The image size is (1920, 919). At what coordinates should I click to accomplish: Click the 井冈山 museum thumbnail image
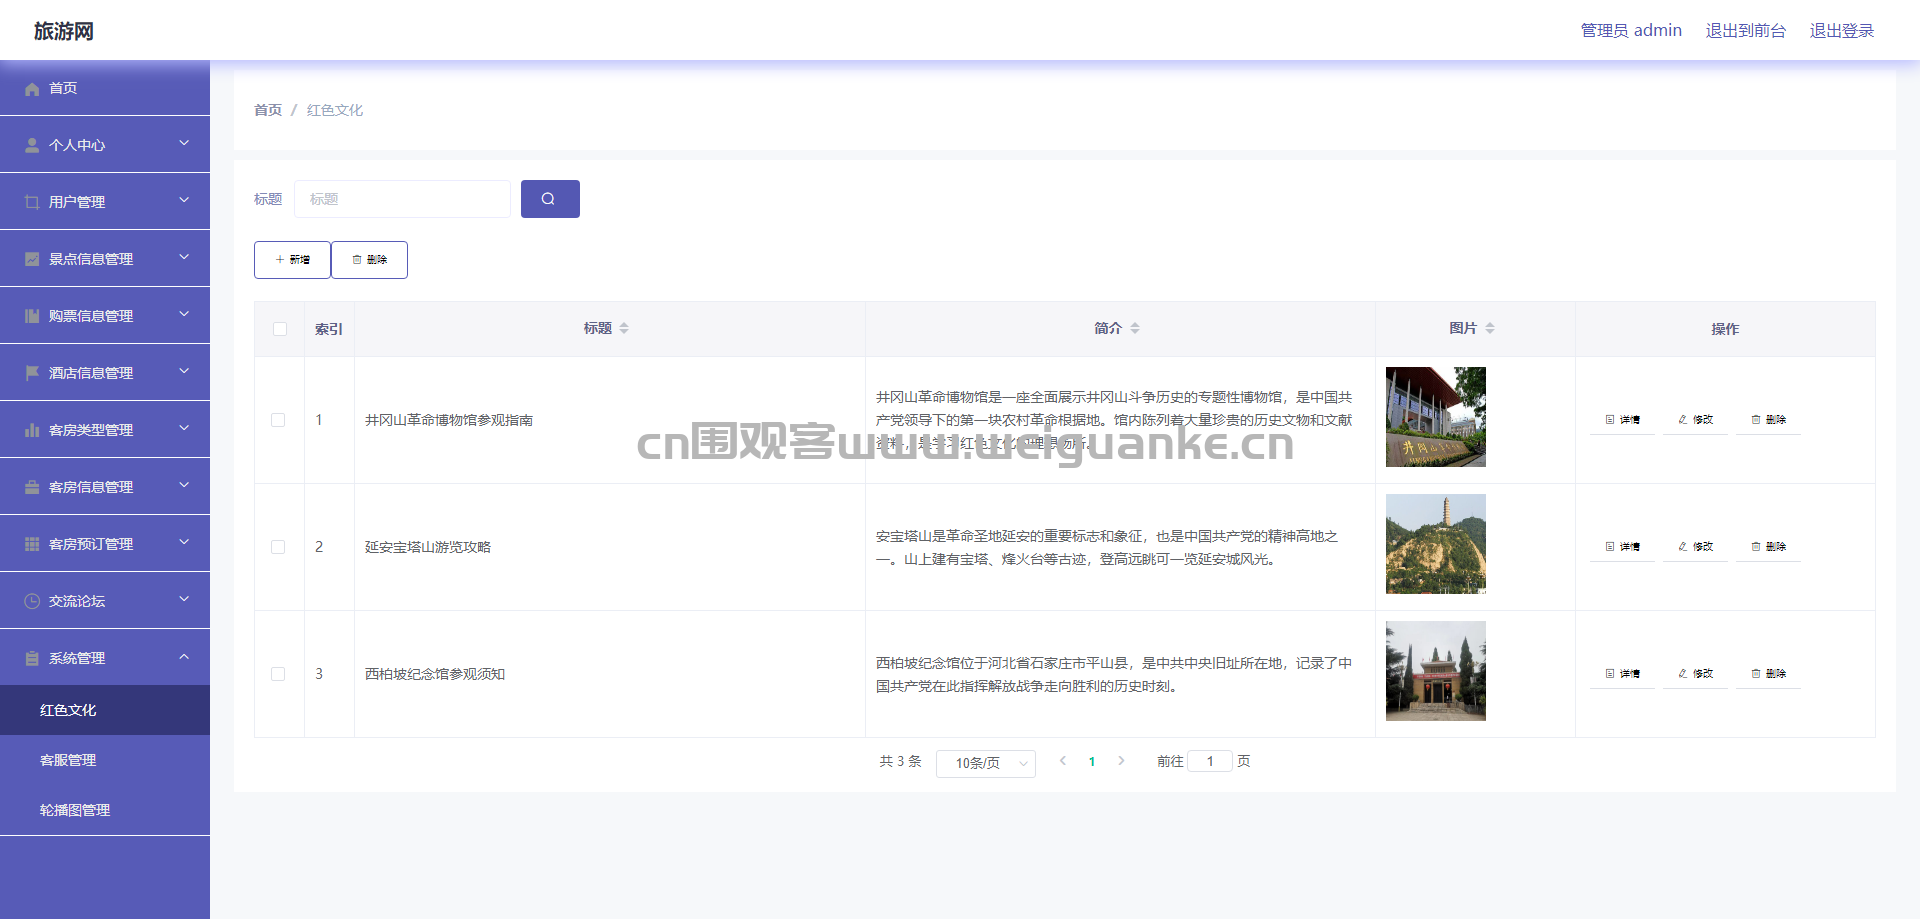(1436, 417)
